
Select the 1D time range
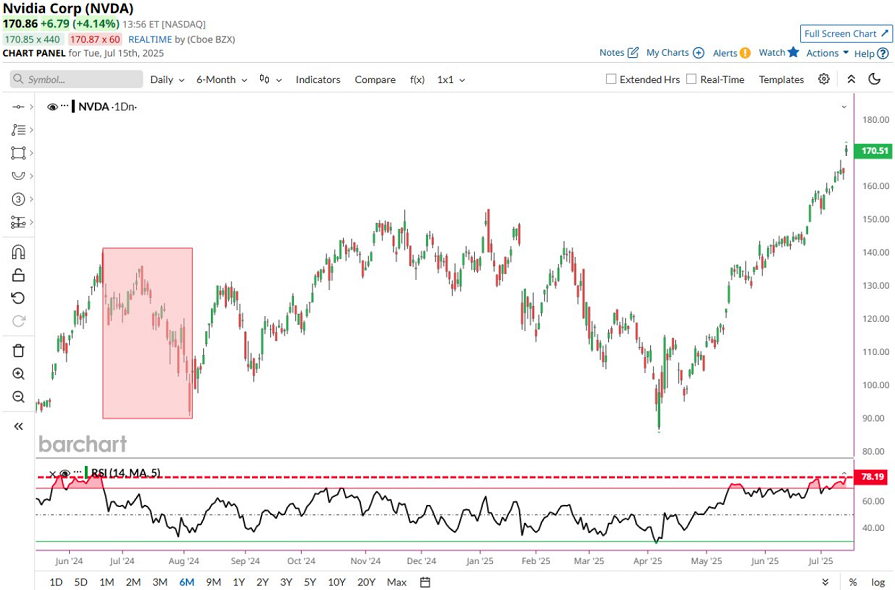56,582
